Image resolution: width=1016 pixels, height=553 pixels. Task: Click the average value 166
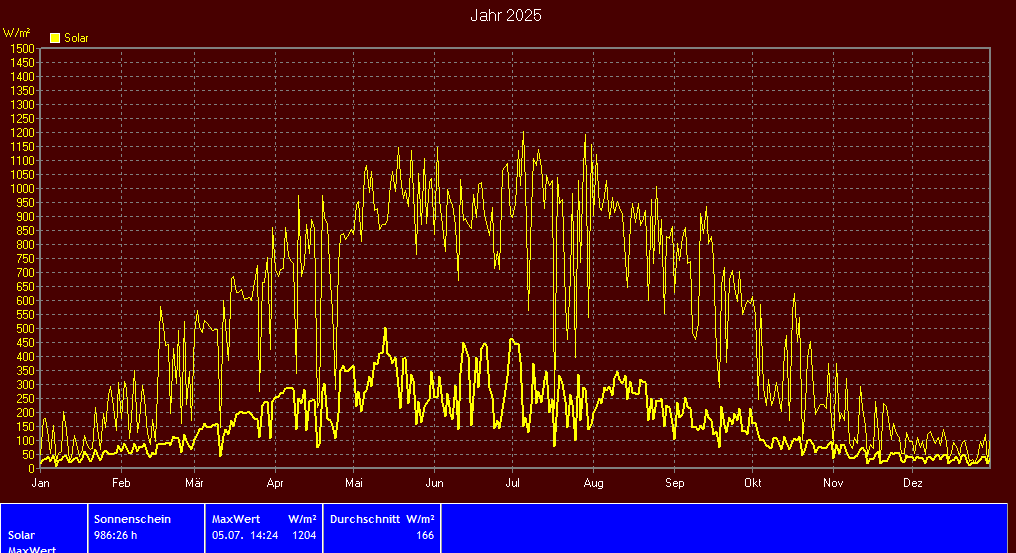pyautogui.click(x=425, y=535)
